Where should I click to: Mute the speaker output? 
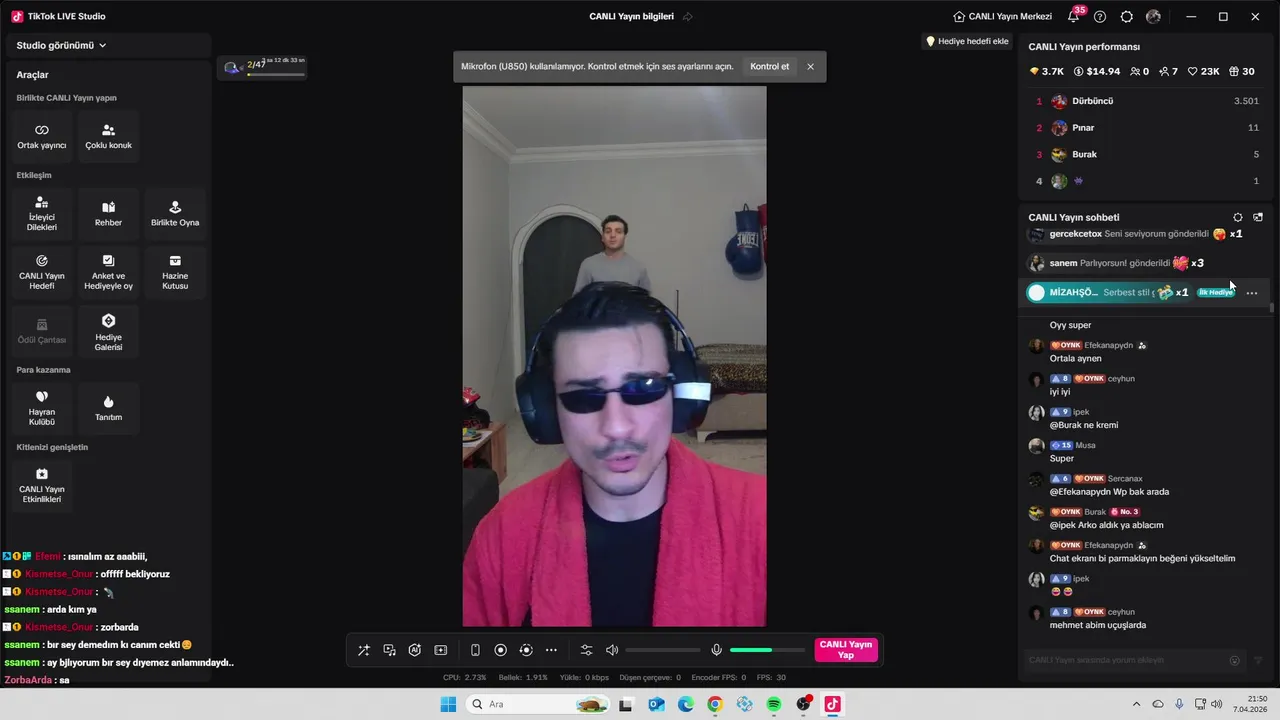pos(612,650)
